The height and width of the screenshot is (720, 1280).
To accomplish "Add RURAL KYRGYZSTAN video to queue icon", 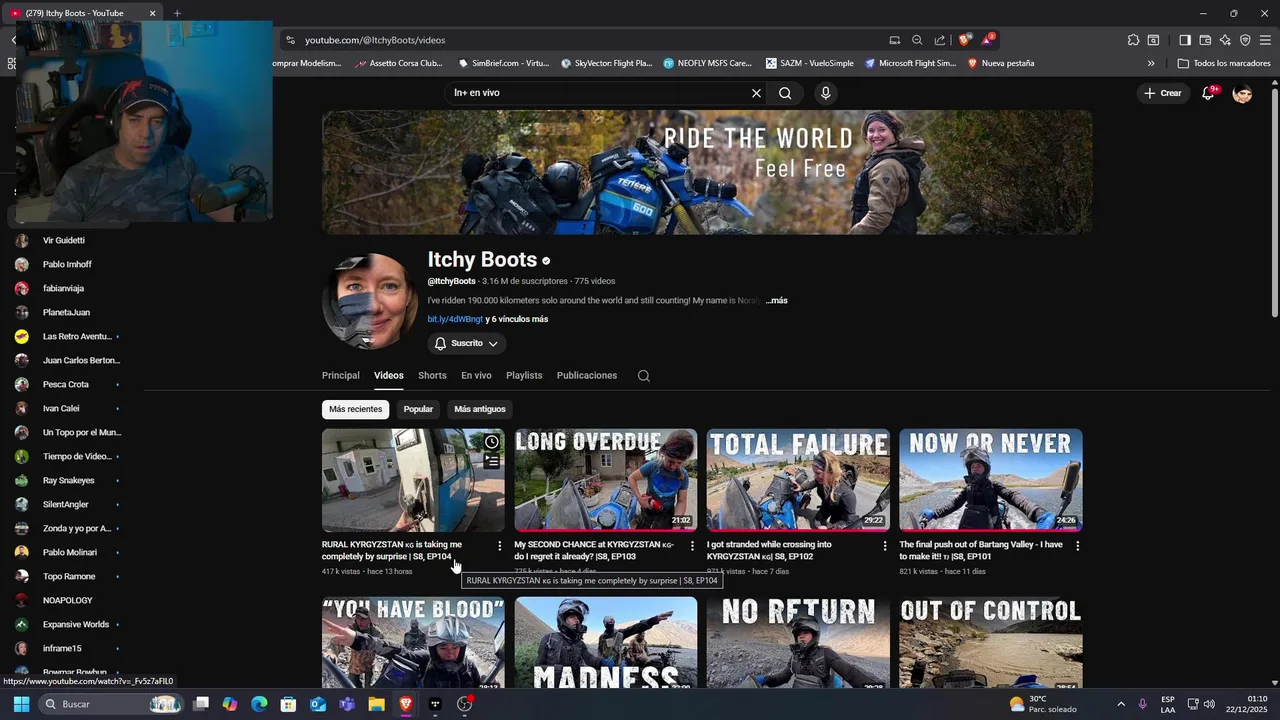I will point(492,462).
